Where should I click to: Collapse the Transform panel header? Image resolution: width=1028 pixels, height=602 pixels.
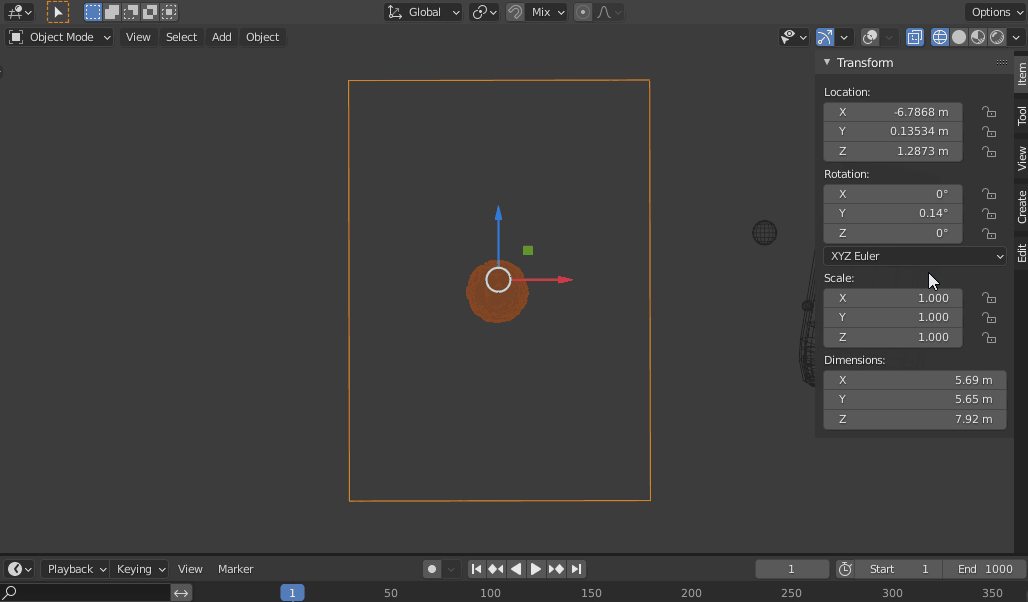(865, 62)
